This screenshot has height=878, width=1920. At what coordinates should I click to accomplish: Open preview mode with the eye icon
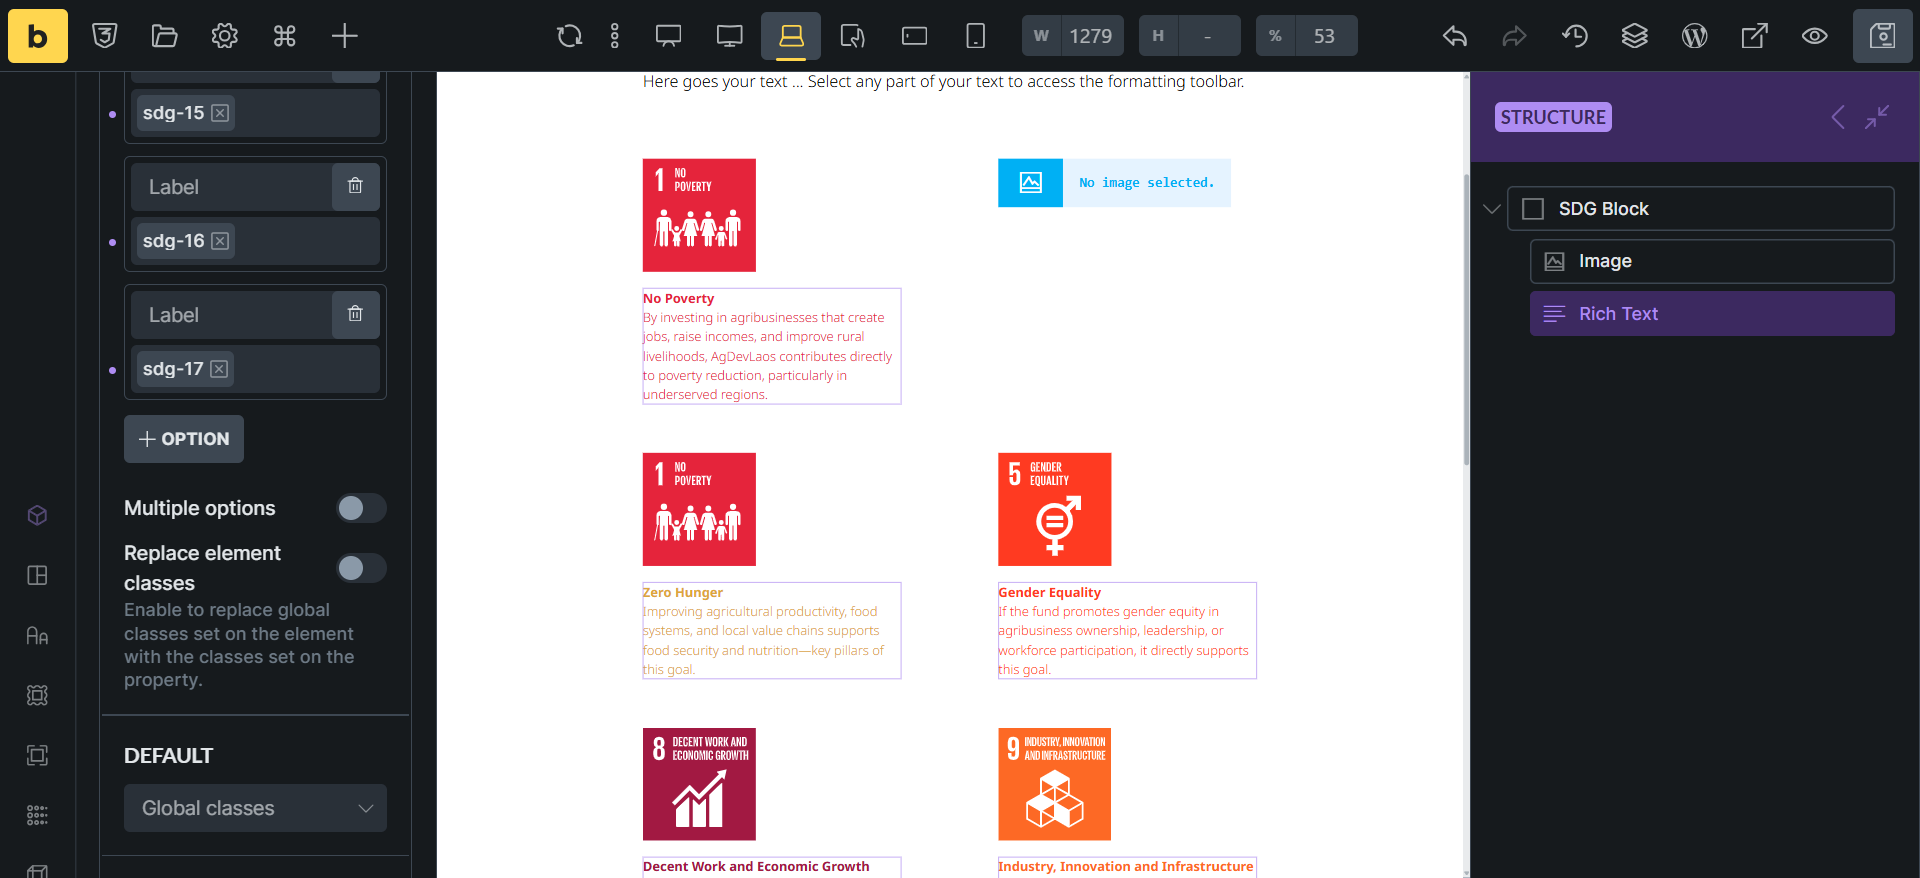tap(1815, 36)
